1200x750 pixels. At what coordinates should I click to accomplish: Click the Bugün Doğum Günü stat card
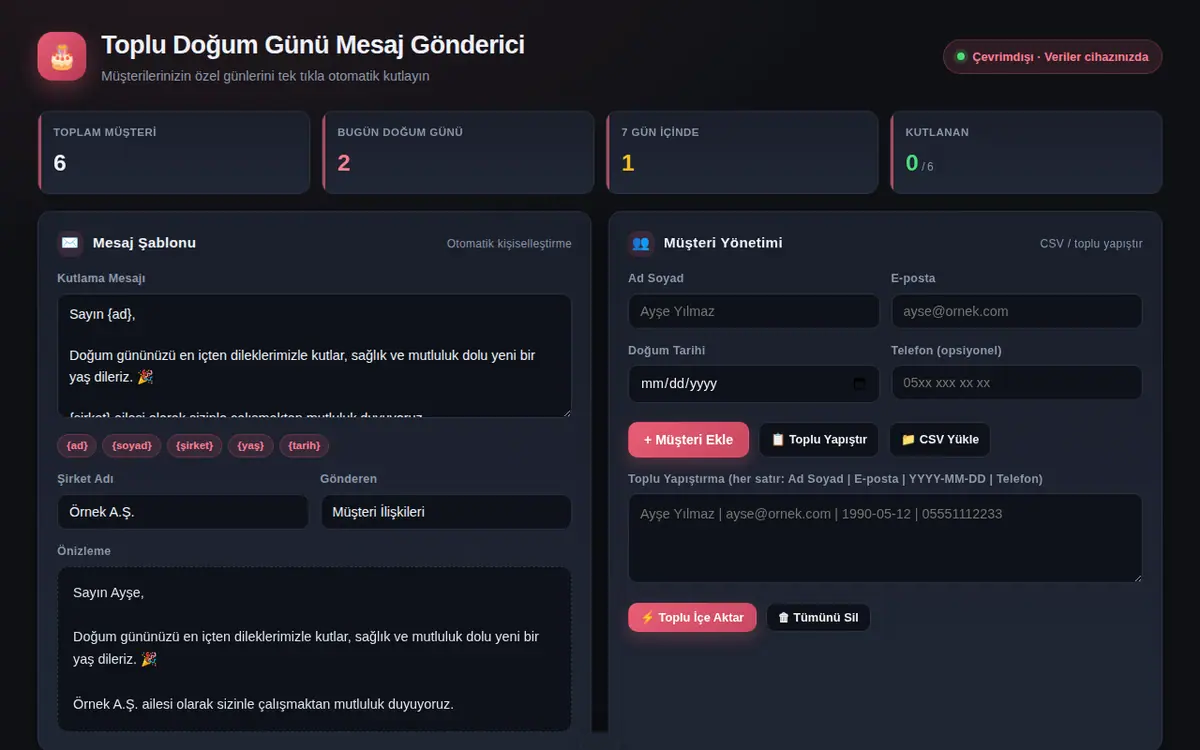click(458, 152)
